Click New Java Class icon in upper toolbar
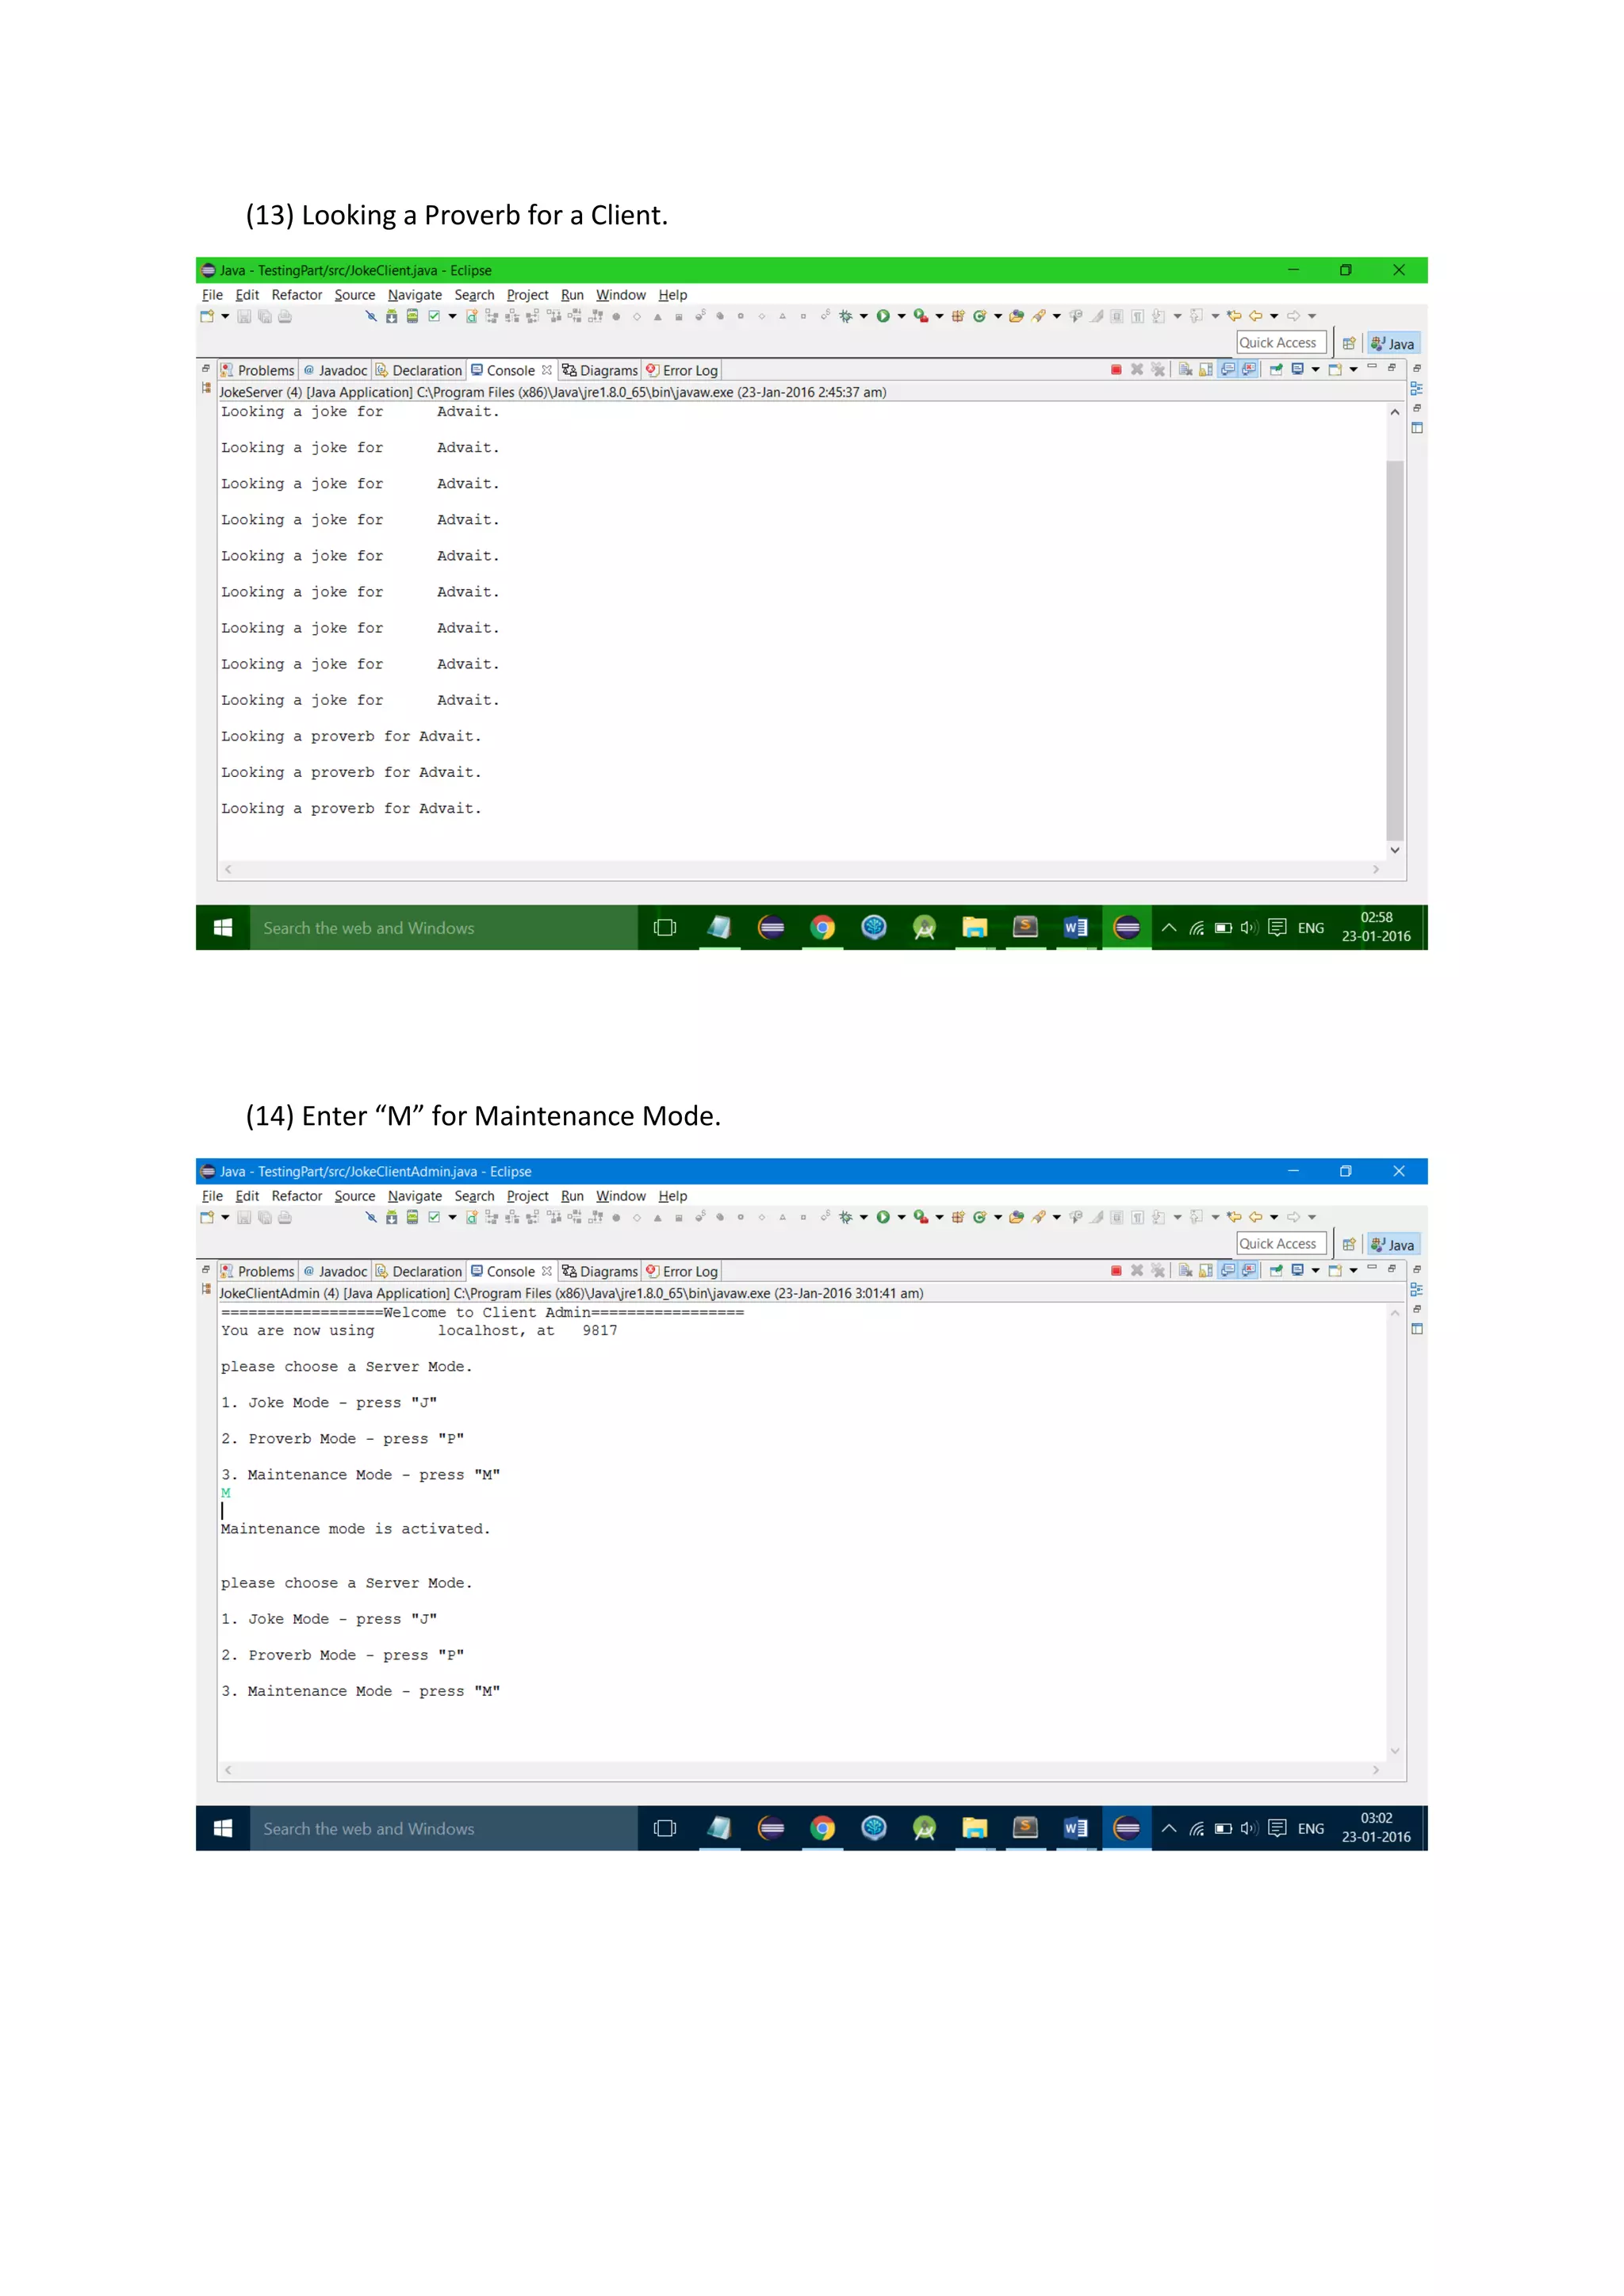Viewport: 1624px width, 2296px height. click(x=980, y=316)
